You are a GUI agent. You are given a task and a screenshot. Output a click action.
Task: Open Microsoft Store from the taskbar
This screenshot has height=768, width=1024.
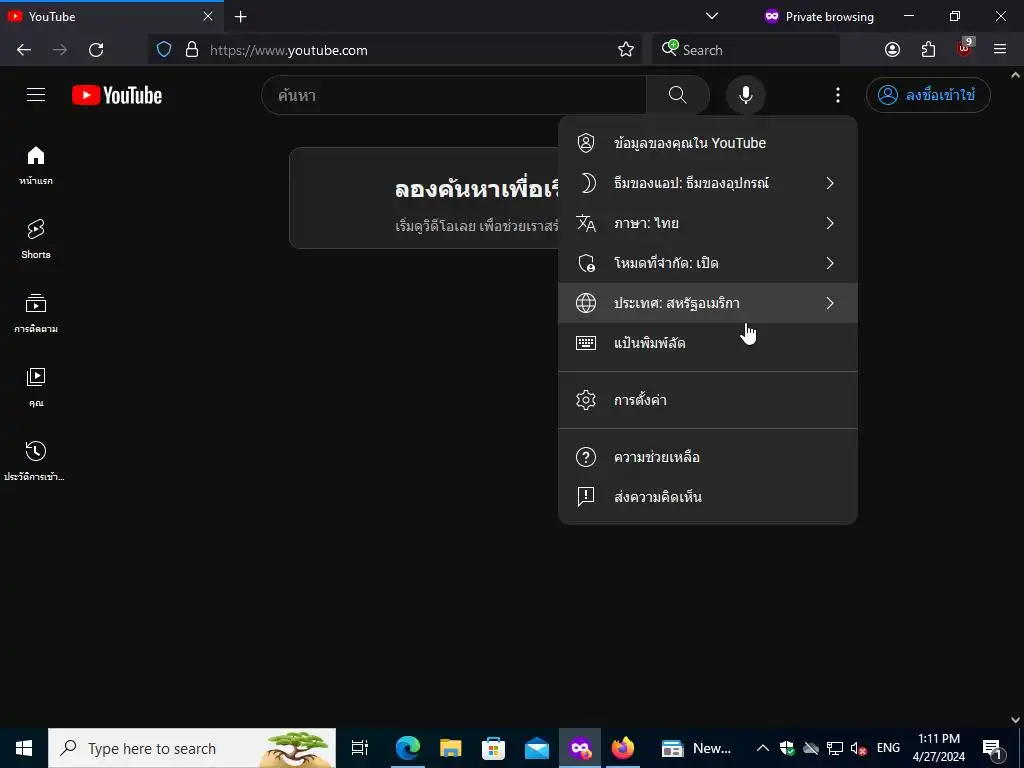click(494, 748)
